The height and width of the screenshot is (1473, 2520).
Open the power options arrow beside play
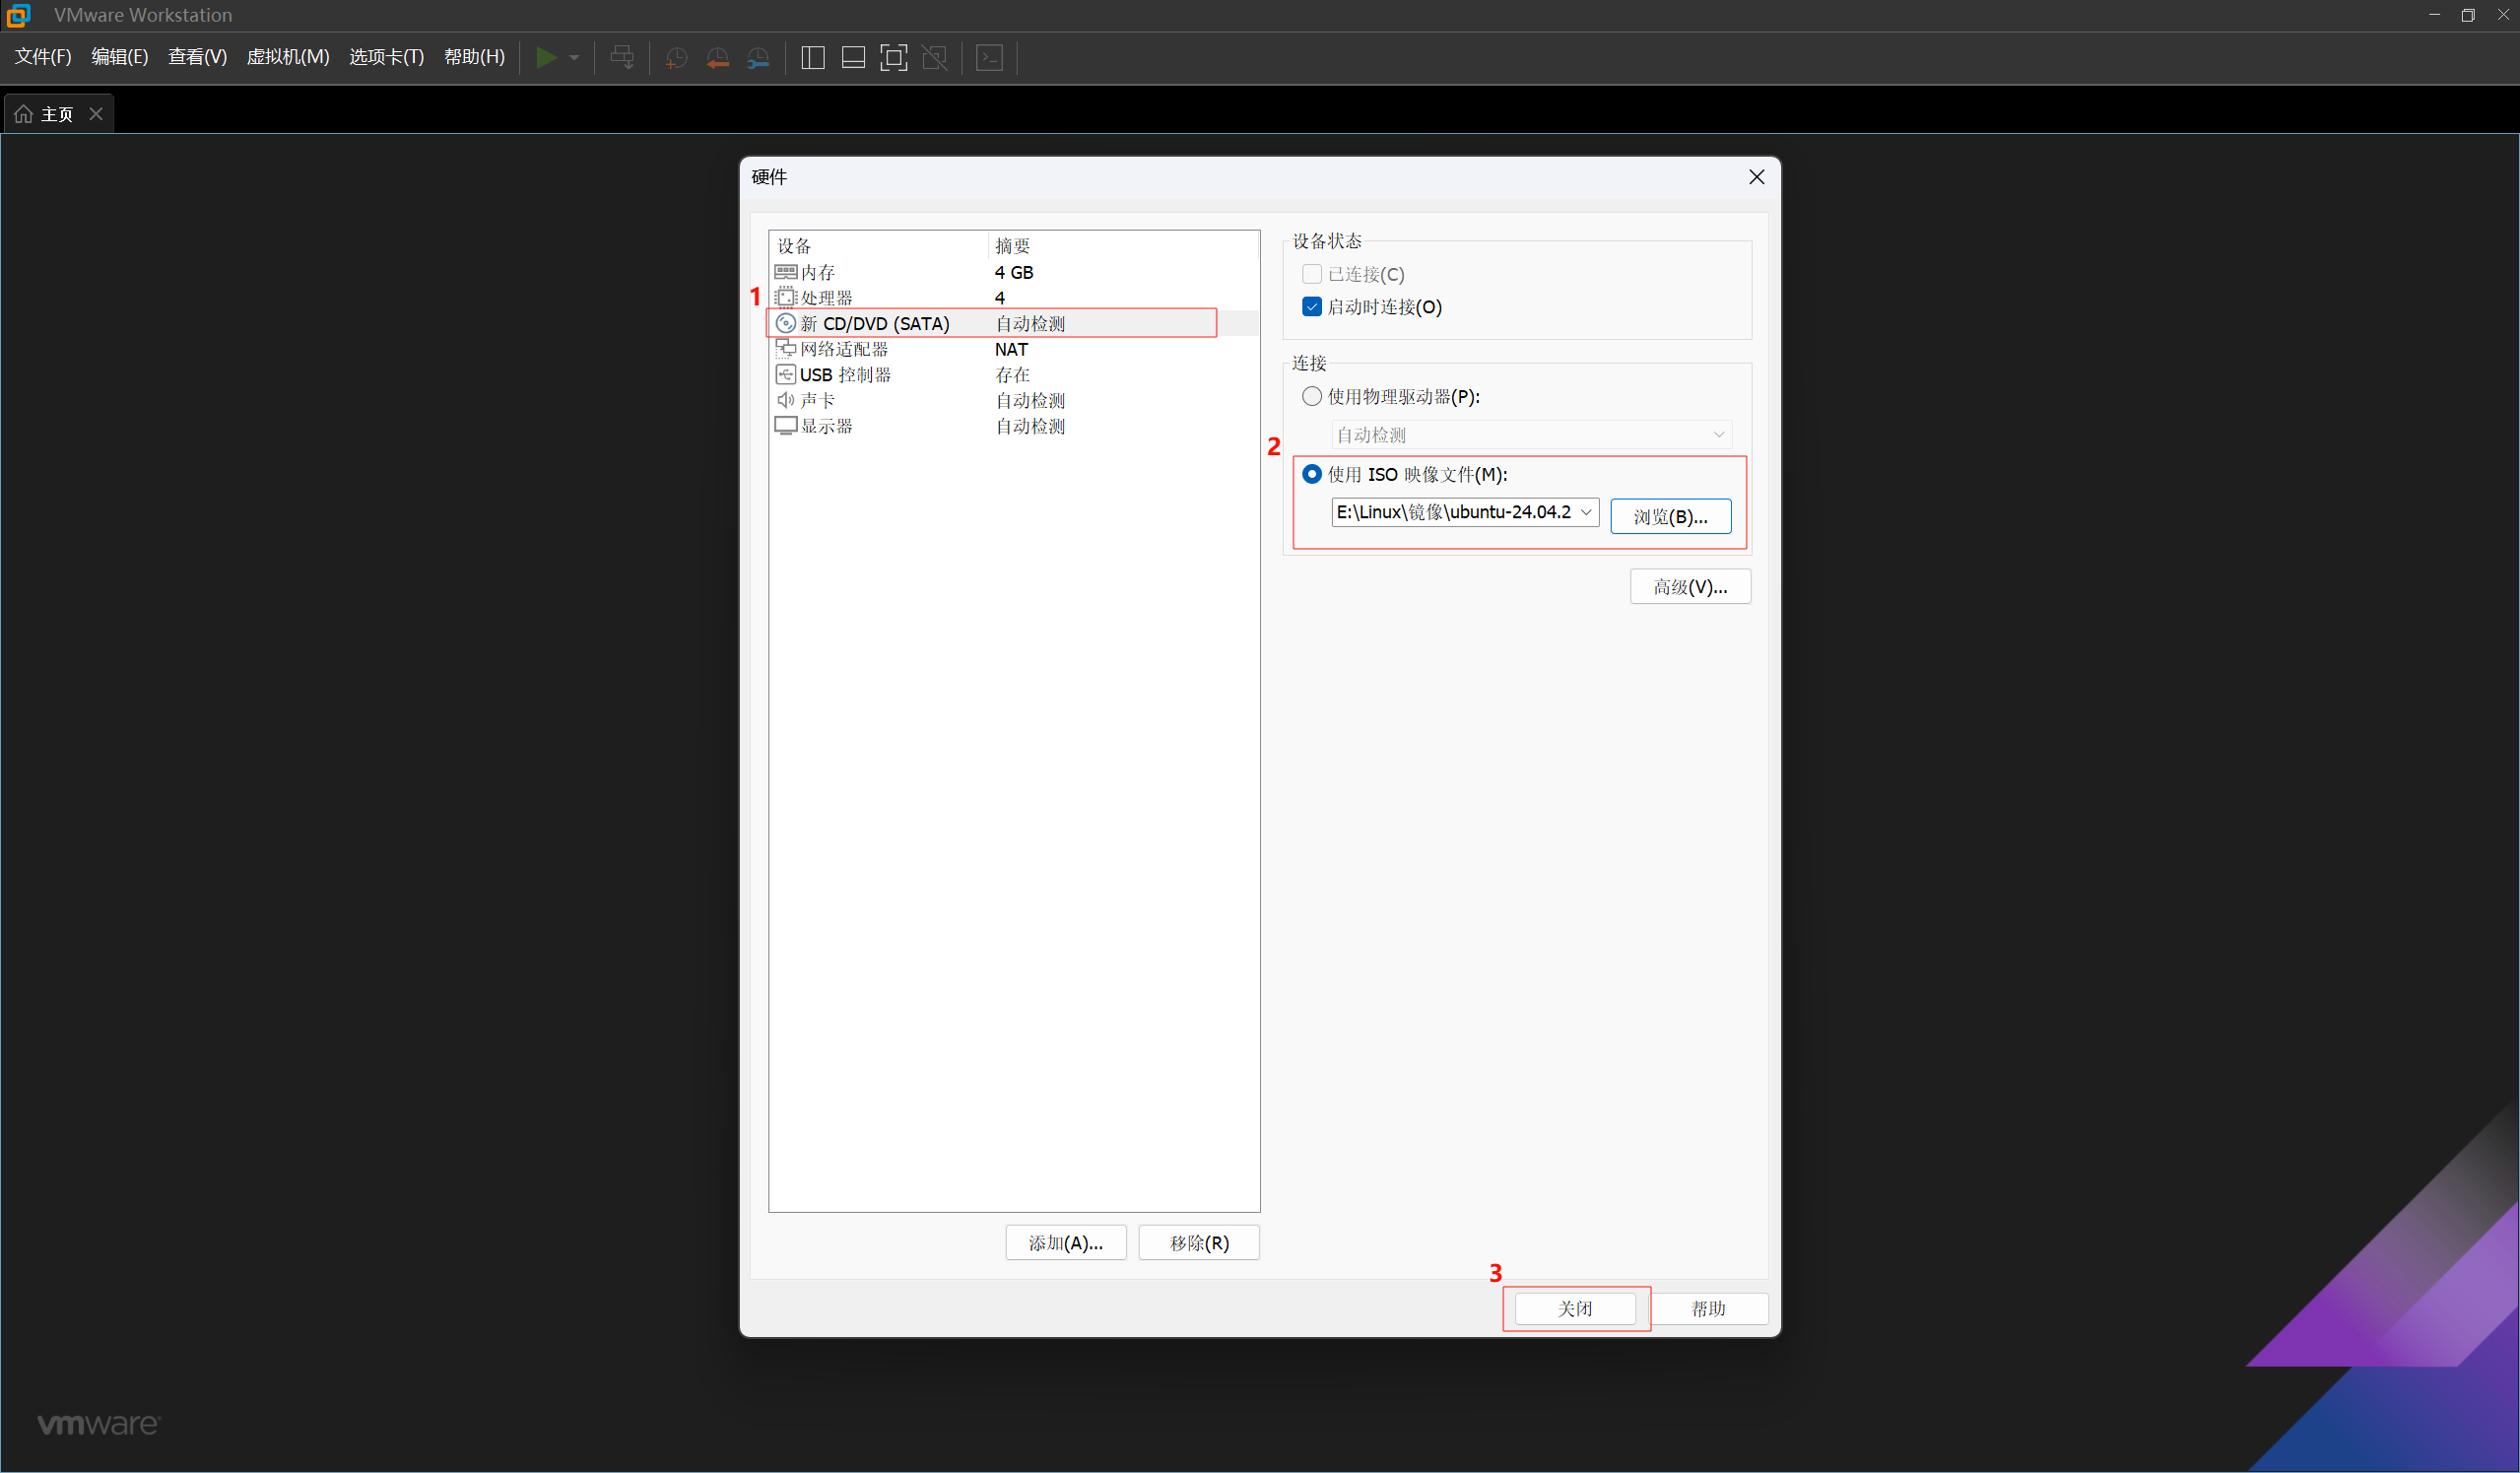pyautogui.click(x=574, y=58)
